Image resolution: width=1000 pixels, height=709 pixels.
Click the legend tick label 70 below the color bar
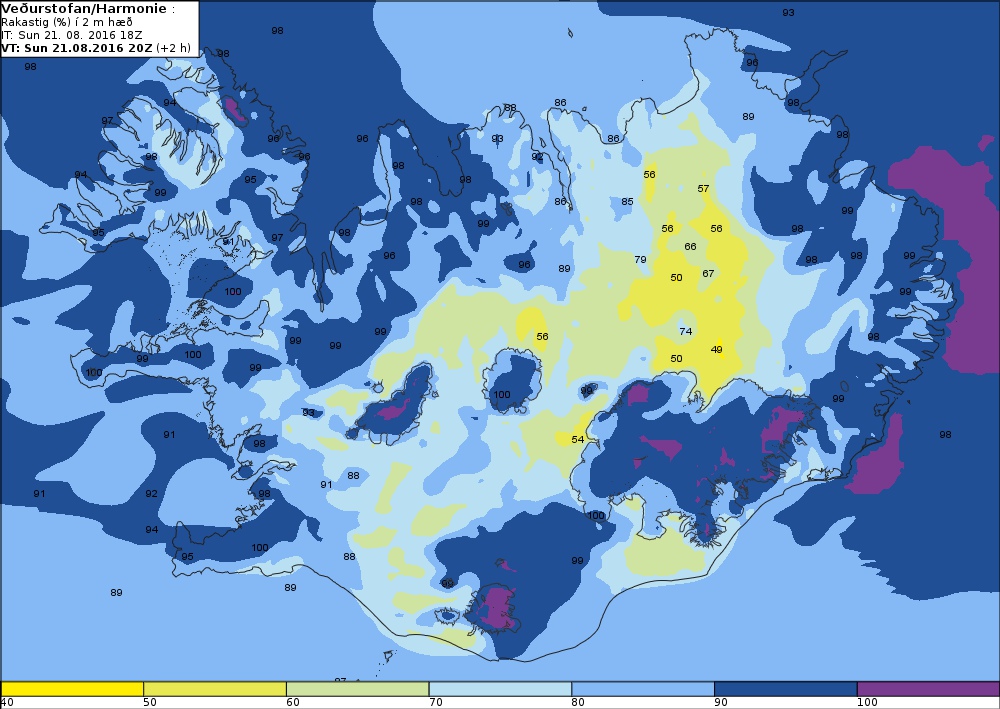436,703
